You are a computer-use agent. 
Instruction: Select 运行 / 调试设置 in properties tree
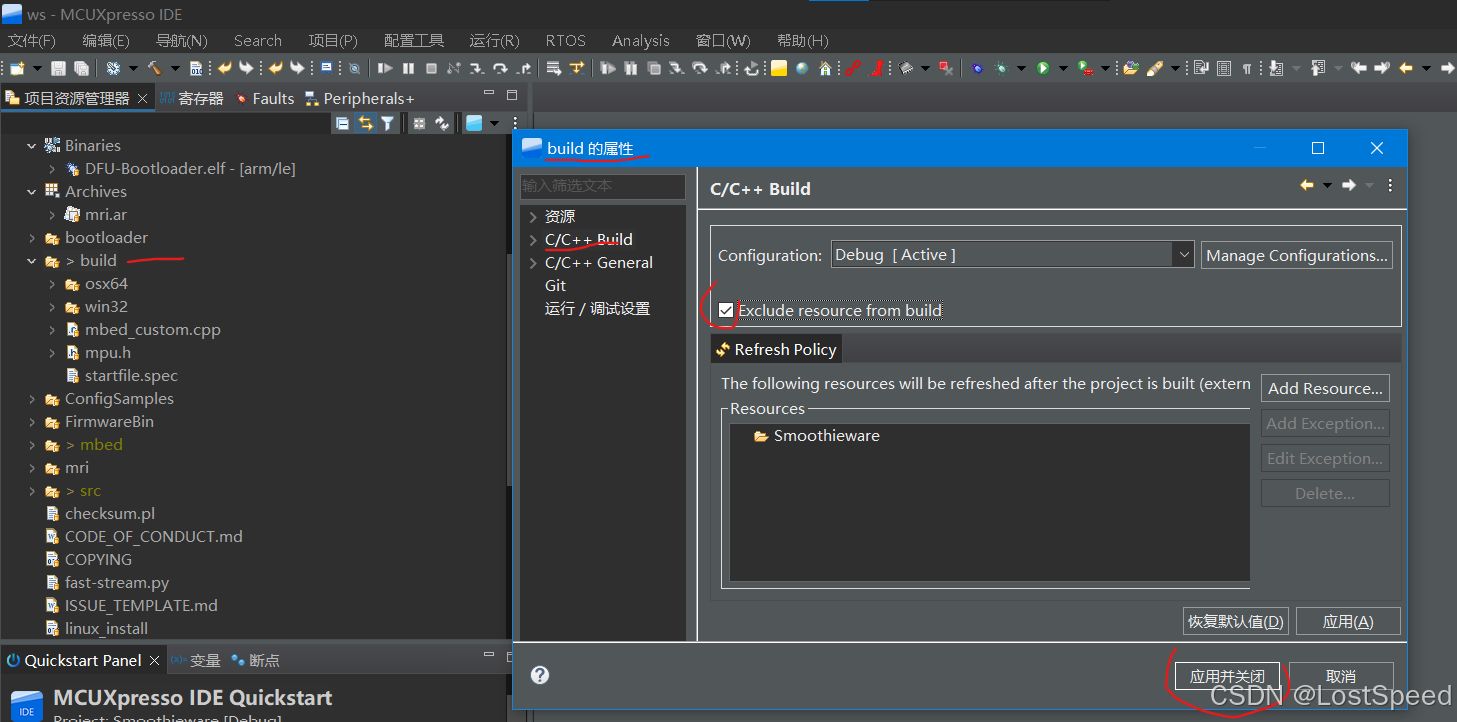[x=597, y=309]
